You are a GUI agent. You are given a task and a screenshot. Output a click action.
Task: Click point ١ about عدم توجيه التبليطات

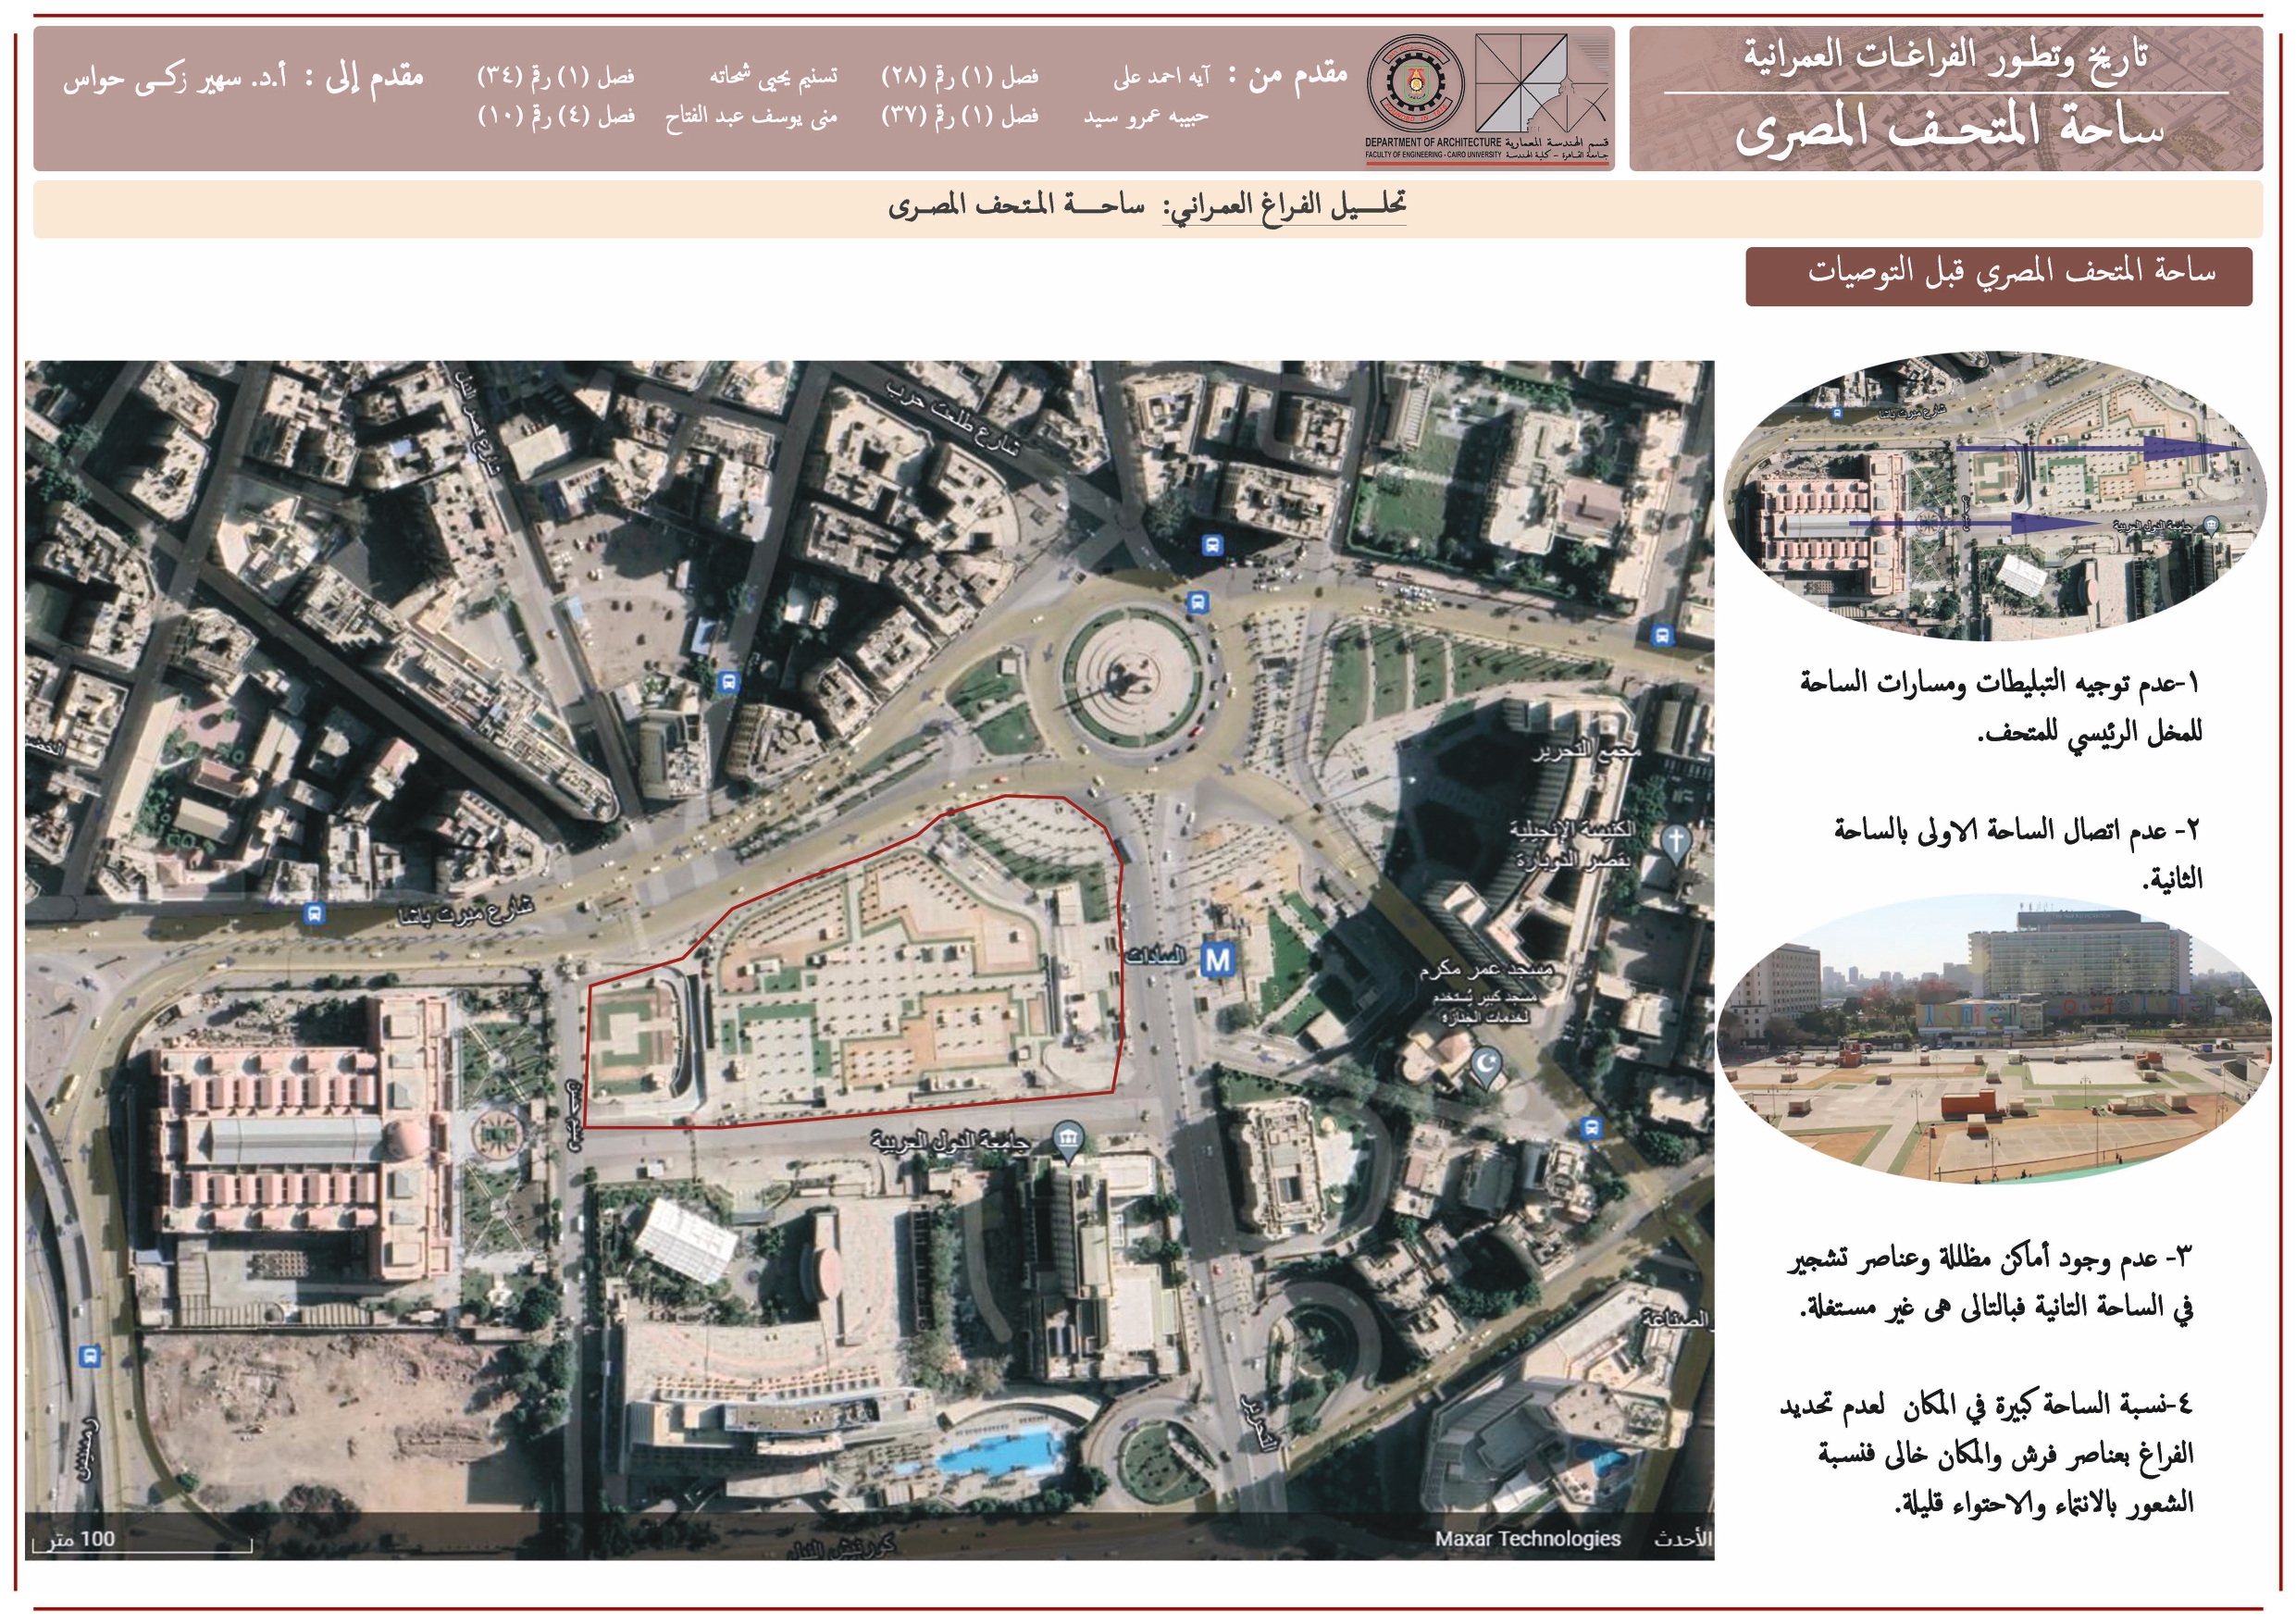(x=2001, y=708)
